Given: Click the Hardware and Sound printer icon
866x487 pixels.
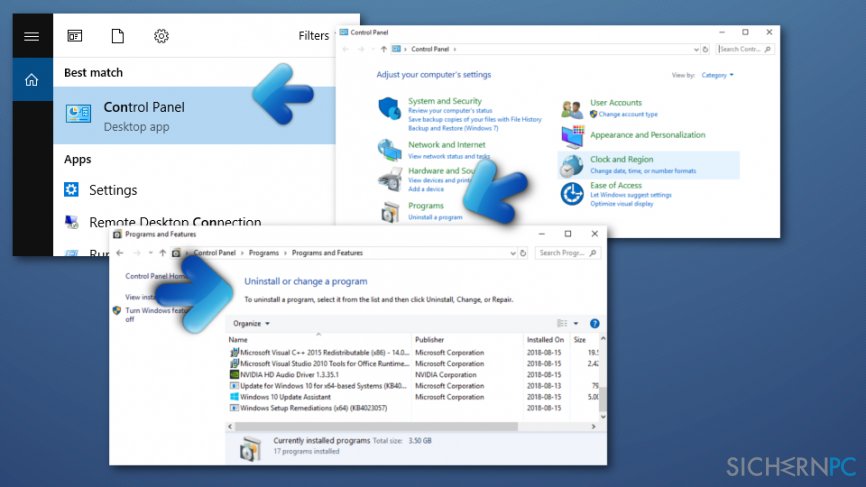Looking at the screenshot, I should [390, 179].
